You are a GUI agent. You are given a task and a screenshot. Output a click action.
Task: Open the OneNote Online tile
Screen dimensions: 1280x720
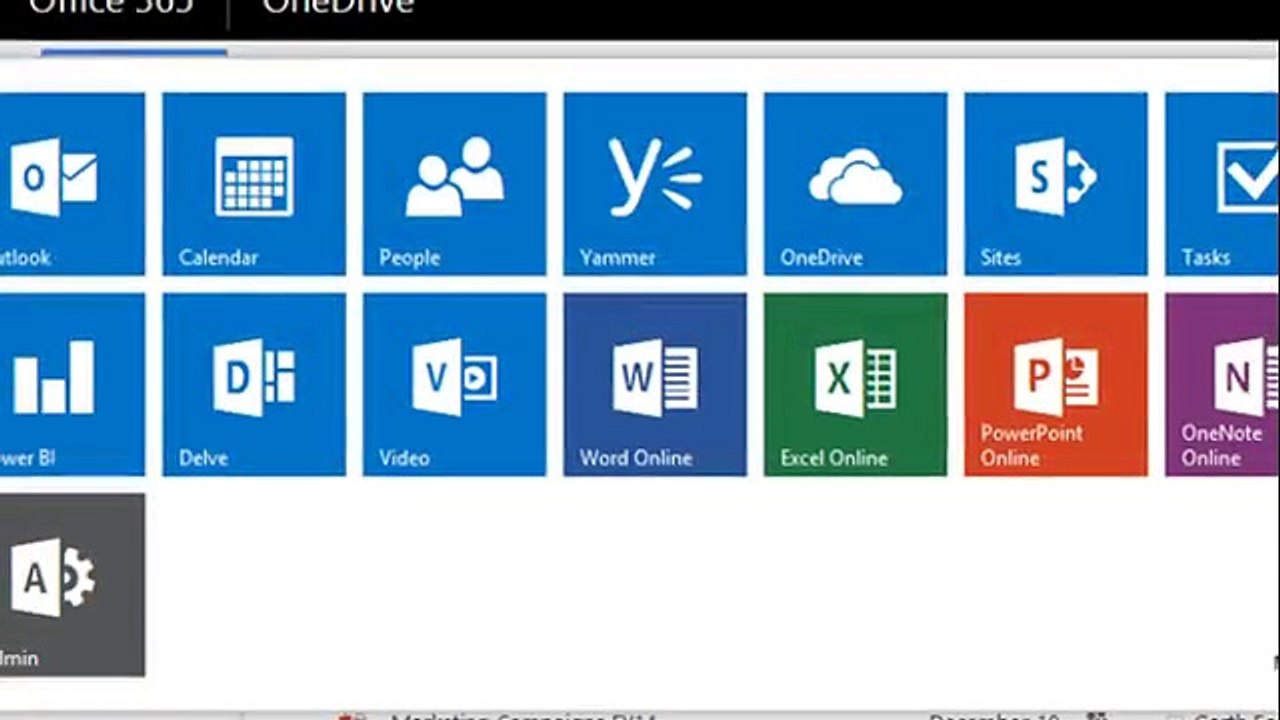pyautogui.click(x=1222, y=384)
